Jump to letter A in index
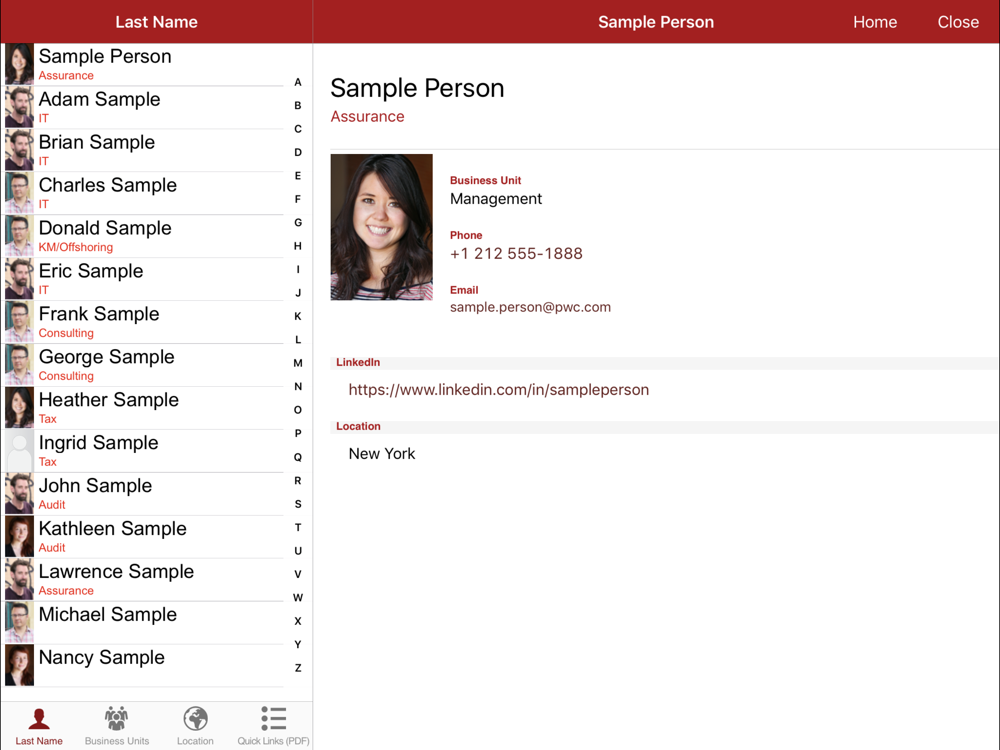Viewport: 1000px width, 750px height. (x=298, y=82)
